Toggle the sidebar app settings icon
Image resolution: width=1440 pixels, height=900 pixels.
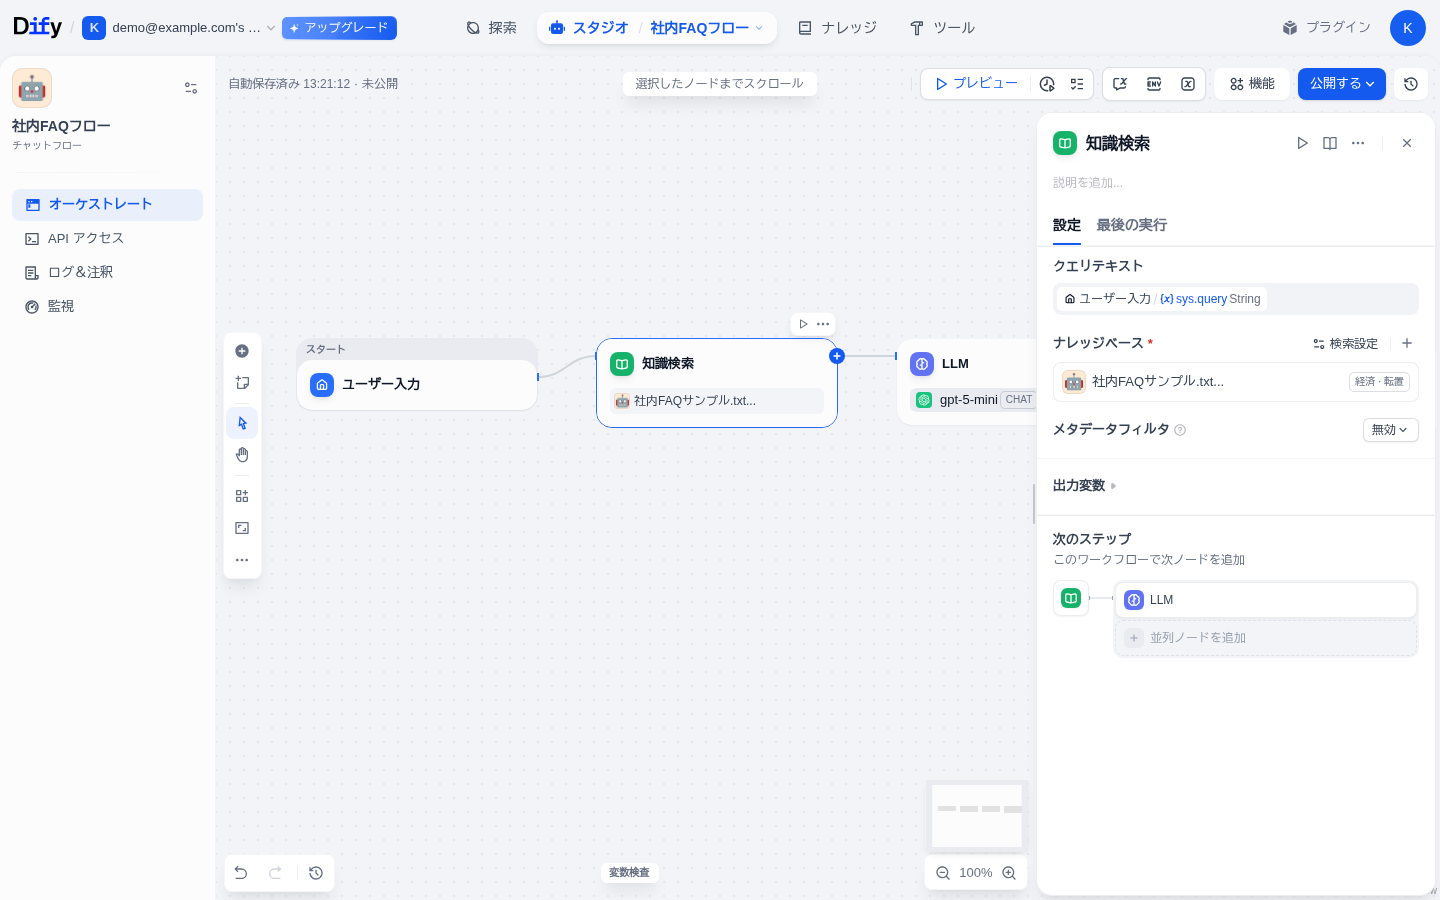click(191, 88)
